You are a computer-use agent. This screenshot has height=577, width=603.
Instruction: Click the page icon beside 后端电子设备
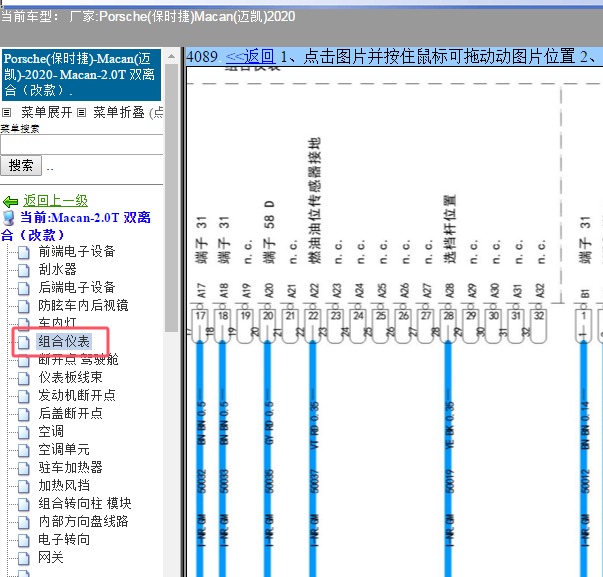24,288
